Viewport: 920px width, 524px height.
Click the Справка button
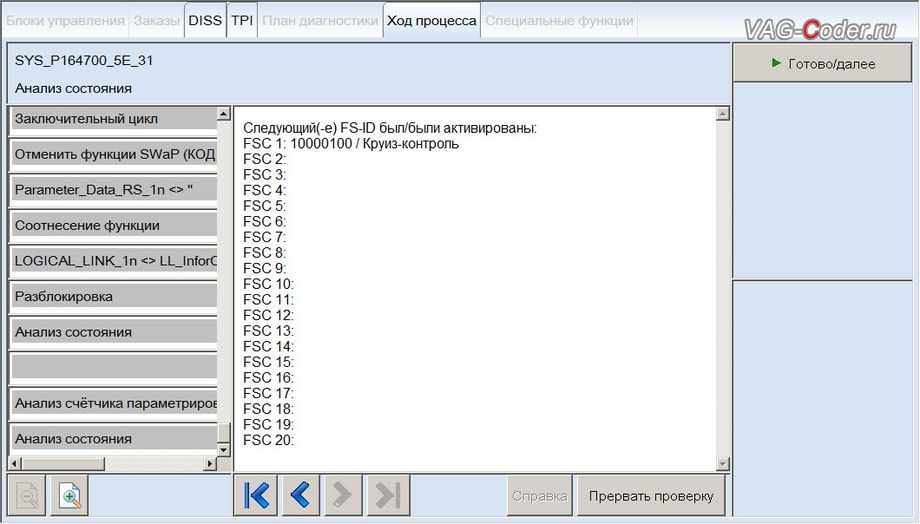pos(539,496)
